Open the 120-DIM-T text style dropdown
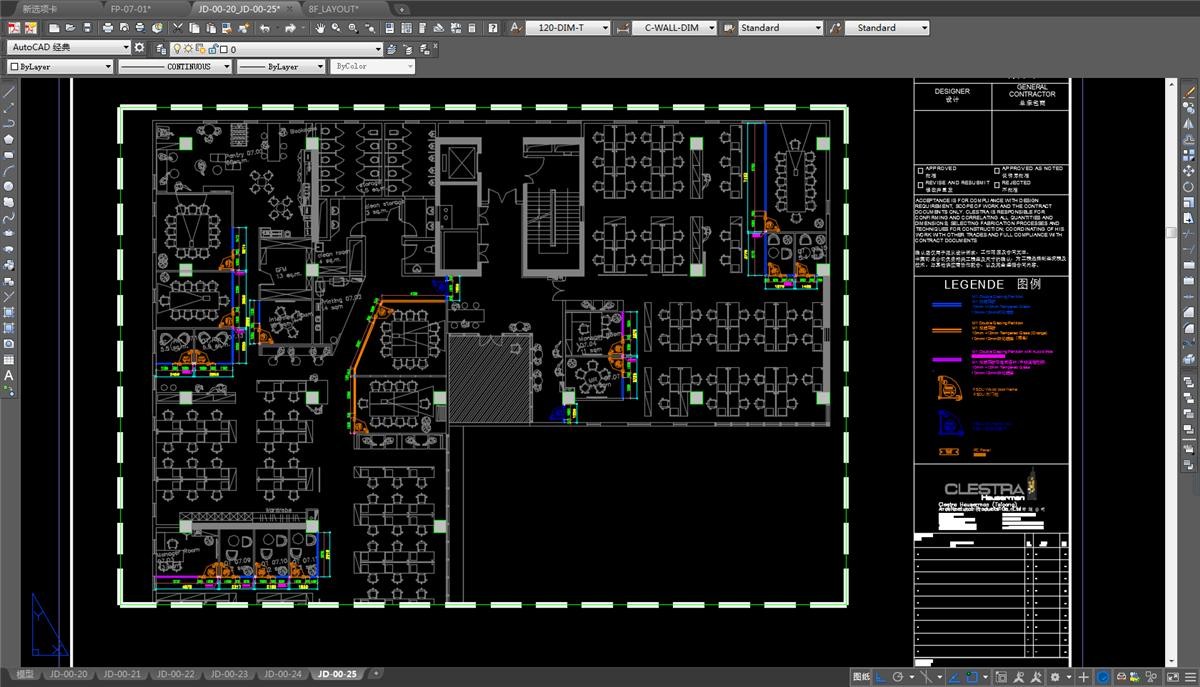Screen dimensions: 1200x687 pyautogui.click(x=567, y=28)
